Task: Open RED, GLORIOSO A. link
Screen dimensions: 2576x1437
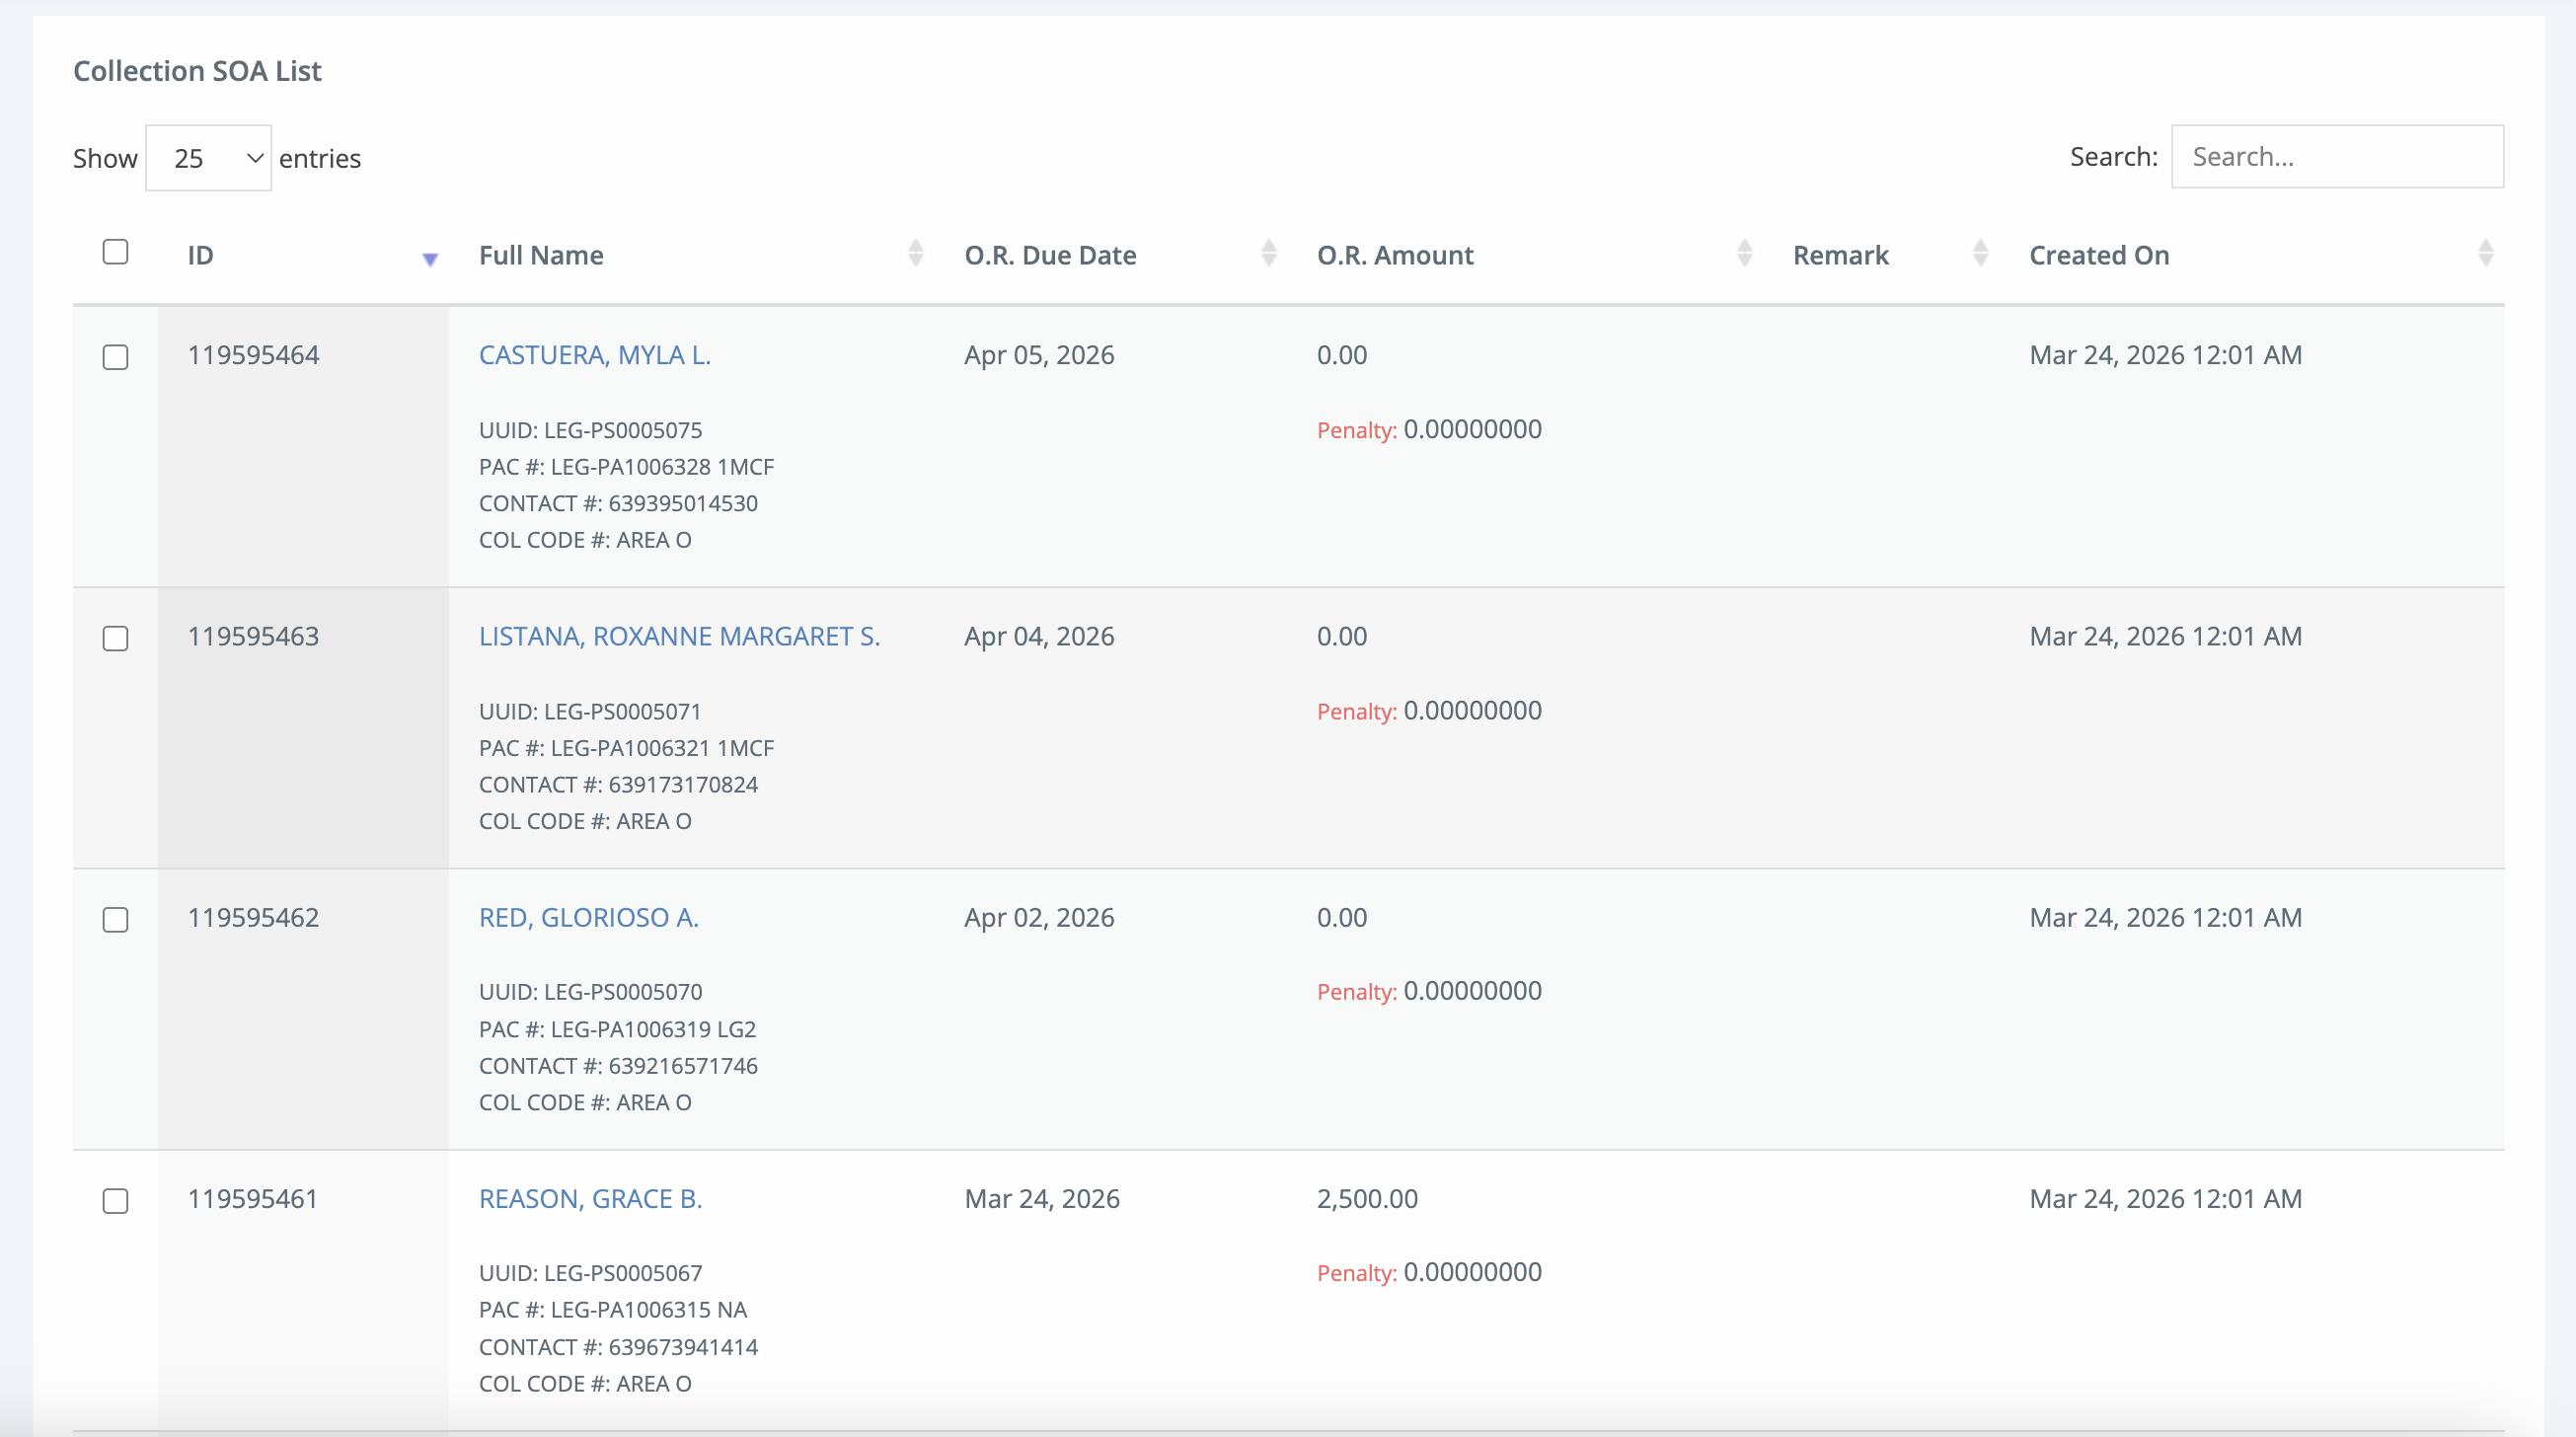Action: [588, 917]
